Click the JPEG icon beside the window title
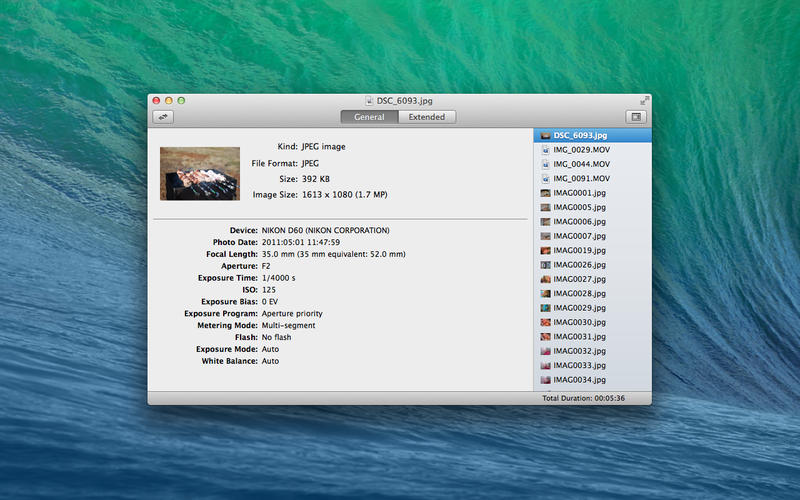Image resolution: width=800 pixels, height=500 pixels. pos(369,101)
